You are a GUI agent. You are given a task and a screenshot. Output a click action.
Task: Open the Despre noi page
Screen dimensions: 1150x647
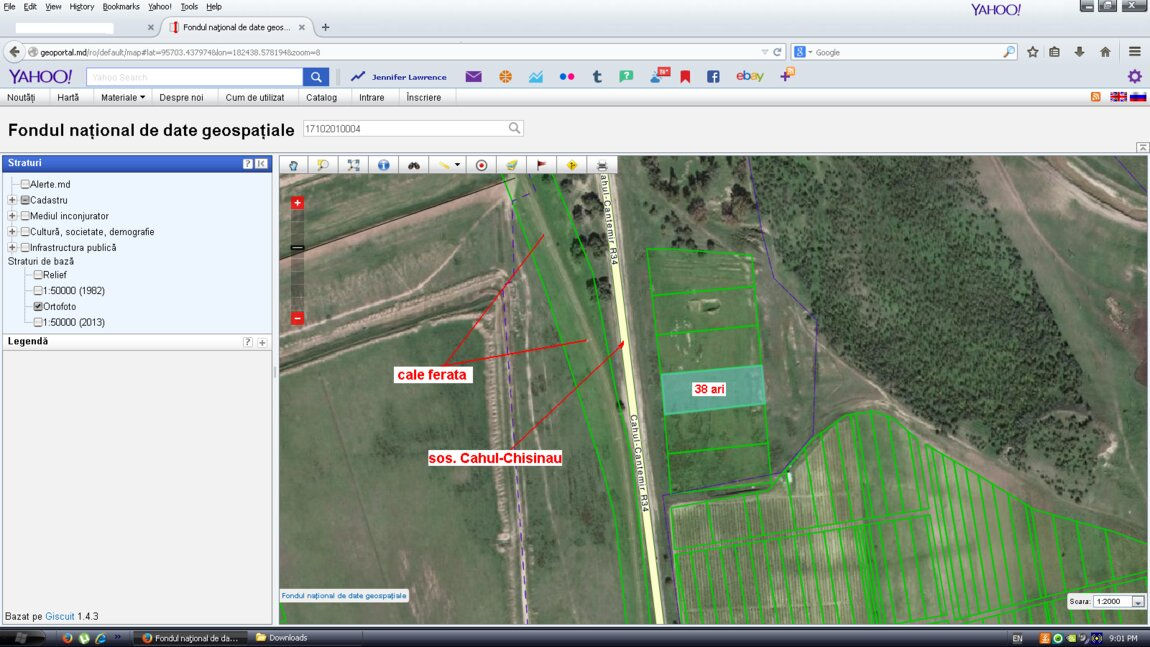click(181, 97)
